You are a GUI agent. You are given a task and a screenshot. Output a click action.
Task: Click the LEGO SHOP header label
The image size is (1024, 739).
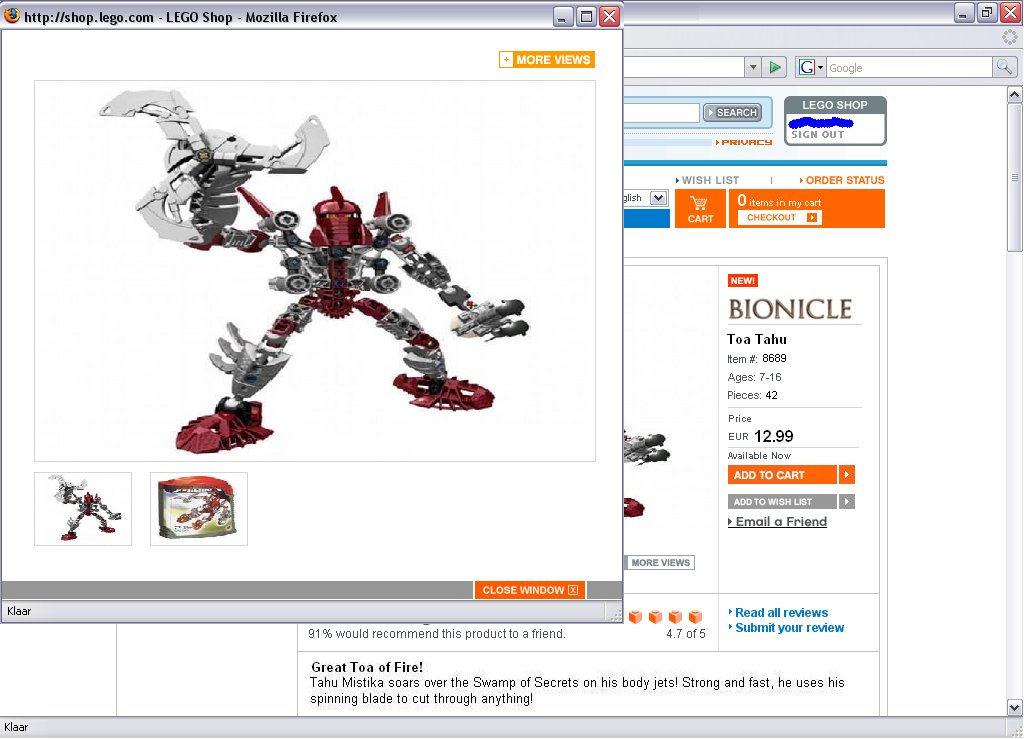click(x=835, y=105)
